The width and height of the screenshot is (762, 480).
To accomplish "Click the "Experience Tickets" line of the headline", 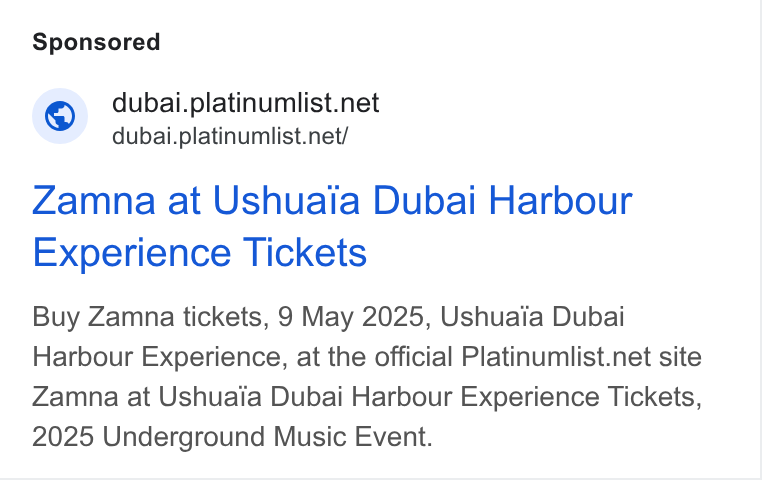I will 199,253.
